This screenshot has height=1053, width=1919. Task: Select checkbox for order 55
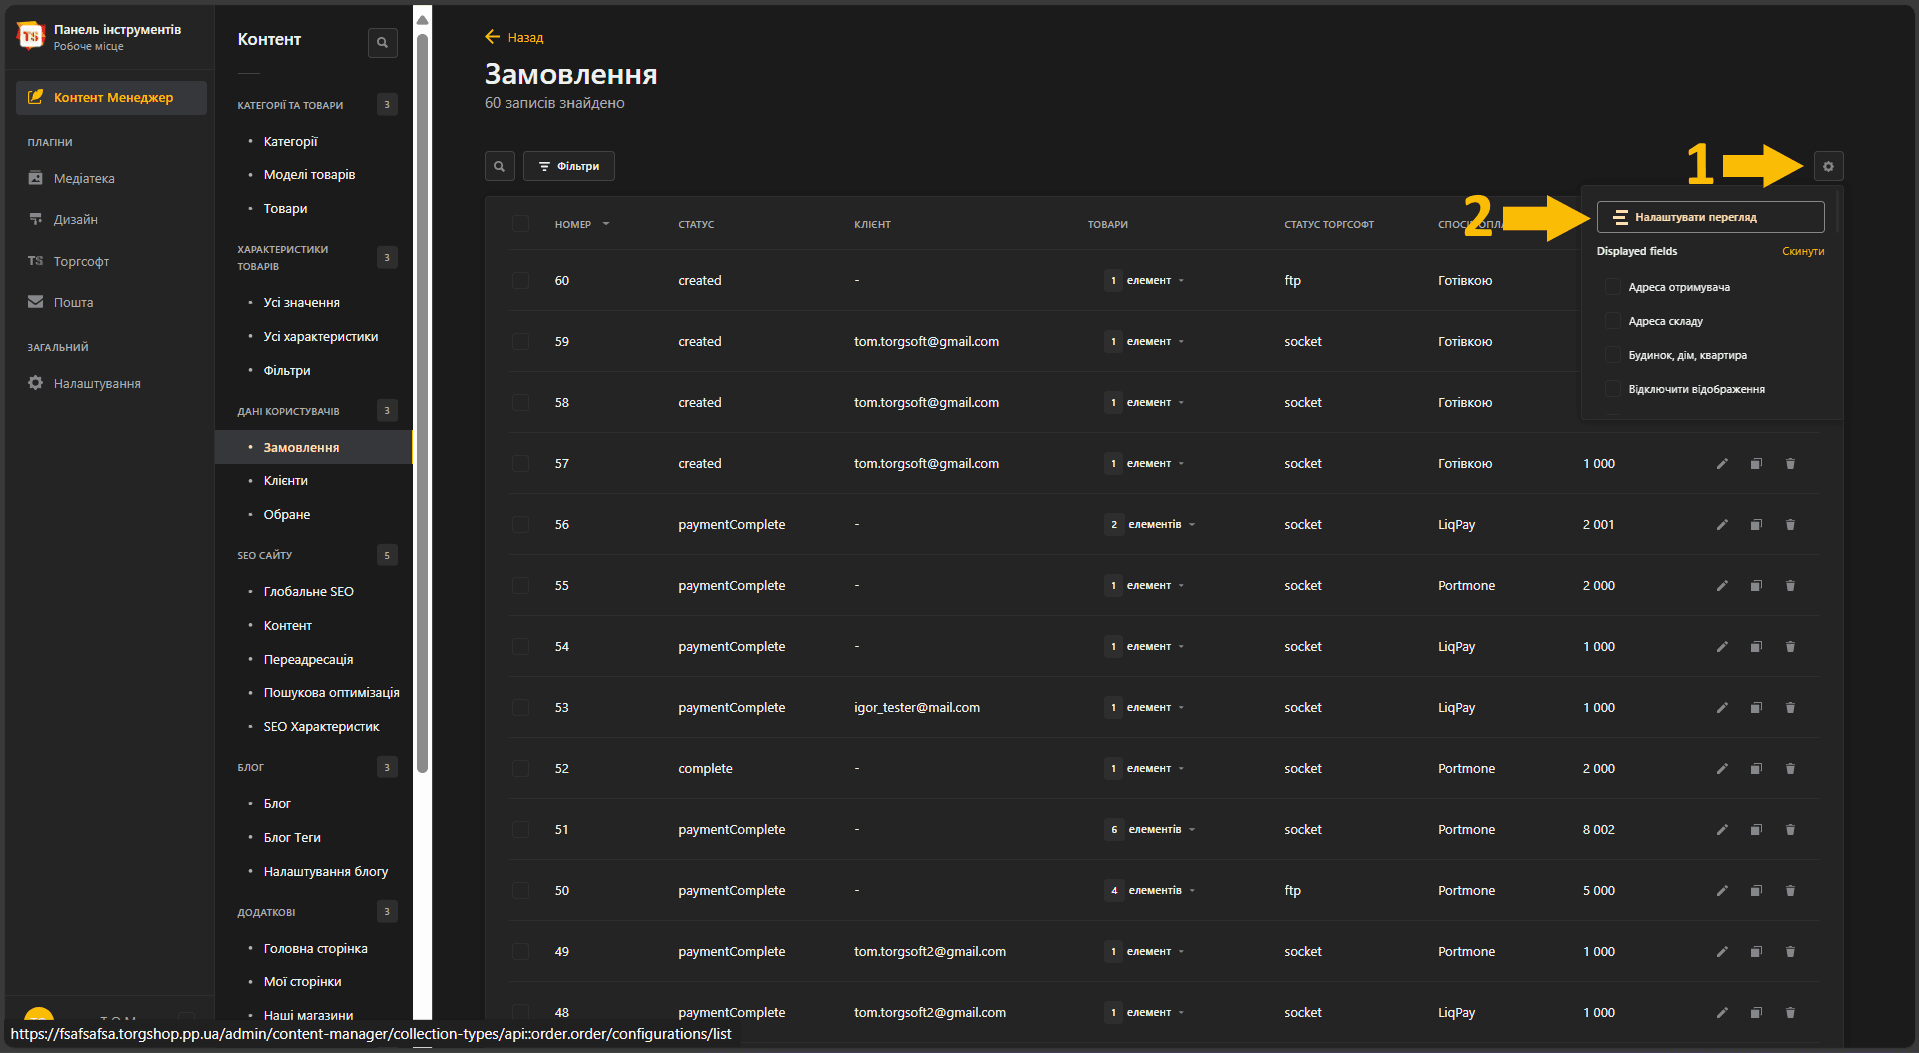[x=520, y=586]
